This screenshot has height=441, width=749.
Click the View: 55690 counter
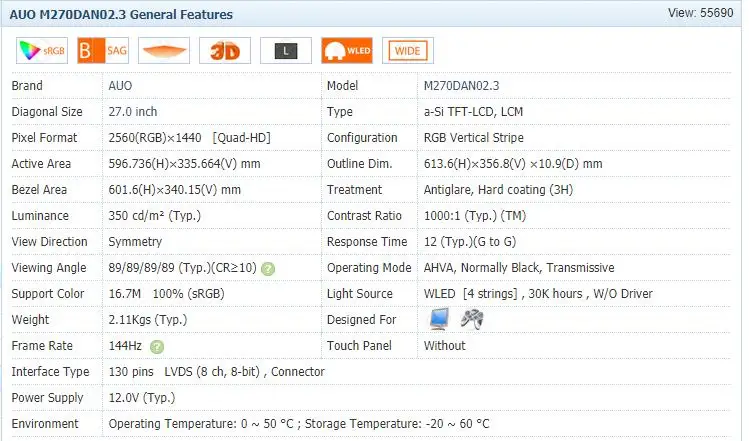700,13
